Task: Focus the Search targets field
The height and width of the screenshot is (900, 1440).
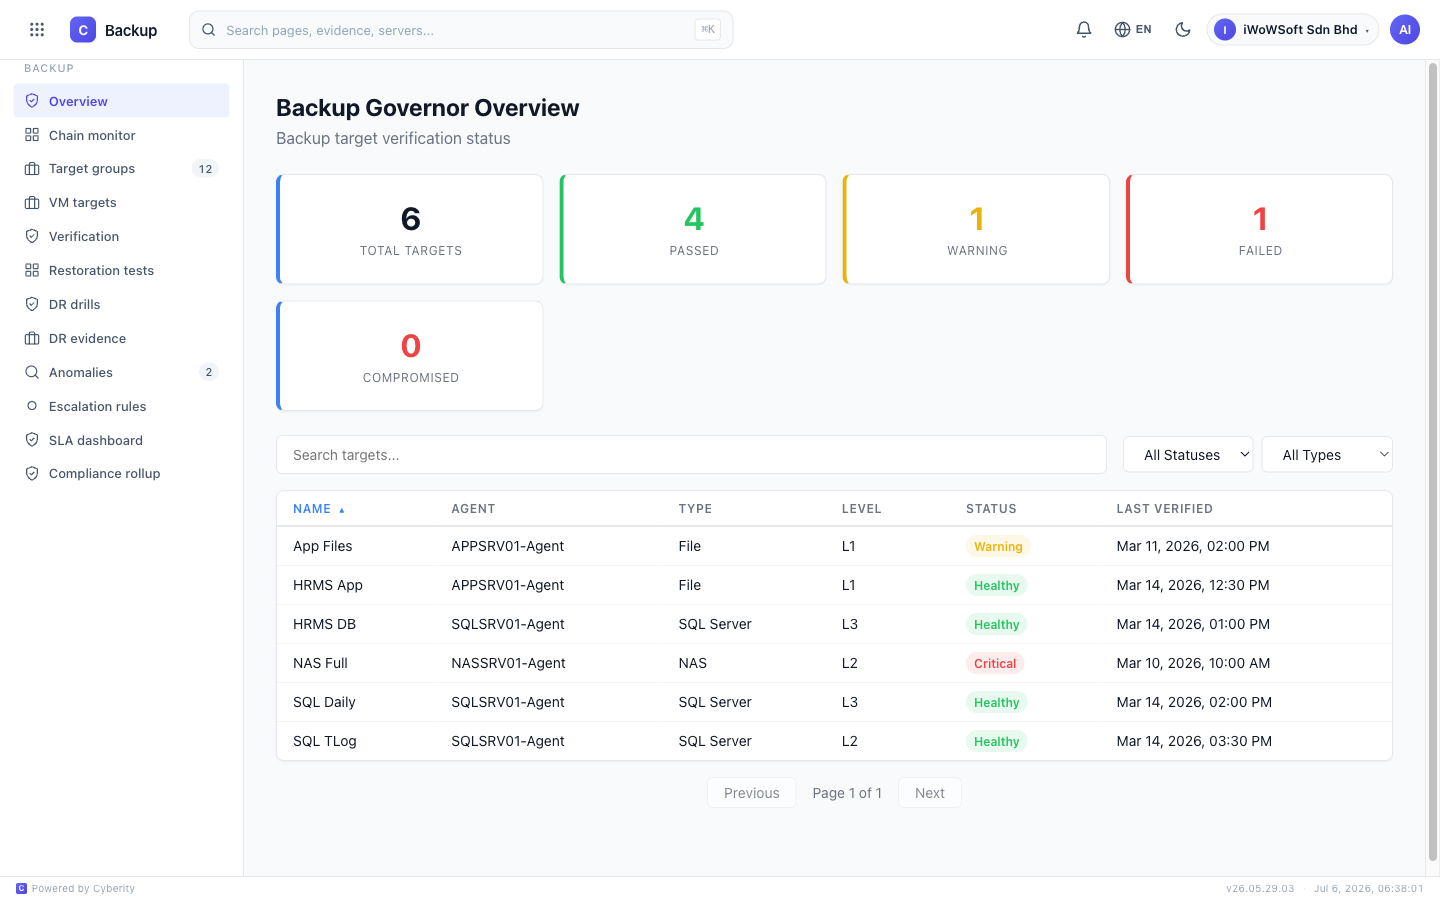Action: 691,455
